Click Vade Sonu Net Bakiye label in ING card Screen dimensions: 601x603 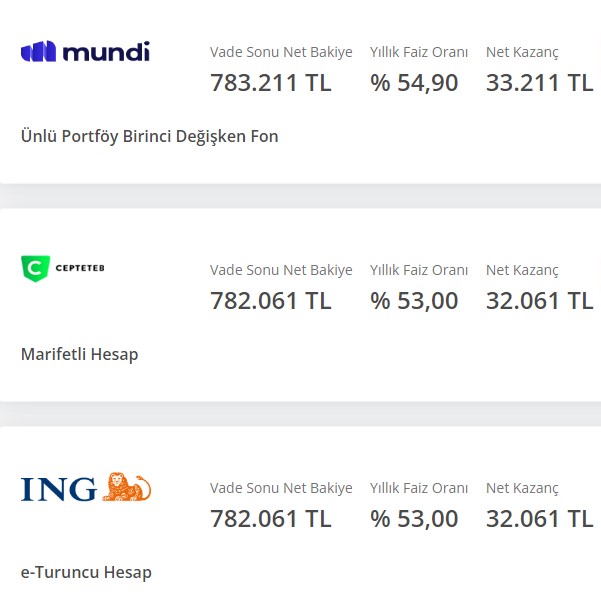pos(281,488)
